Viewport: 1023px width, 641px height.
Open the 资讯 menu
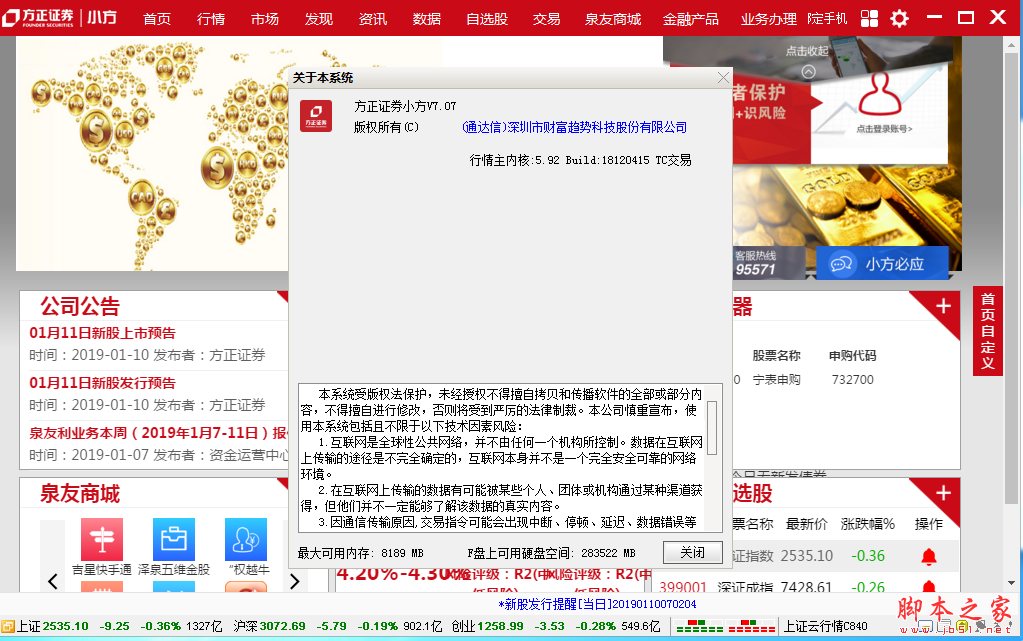[x=373, y=19]
